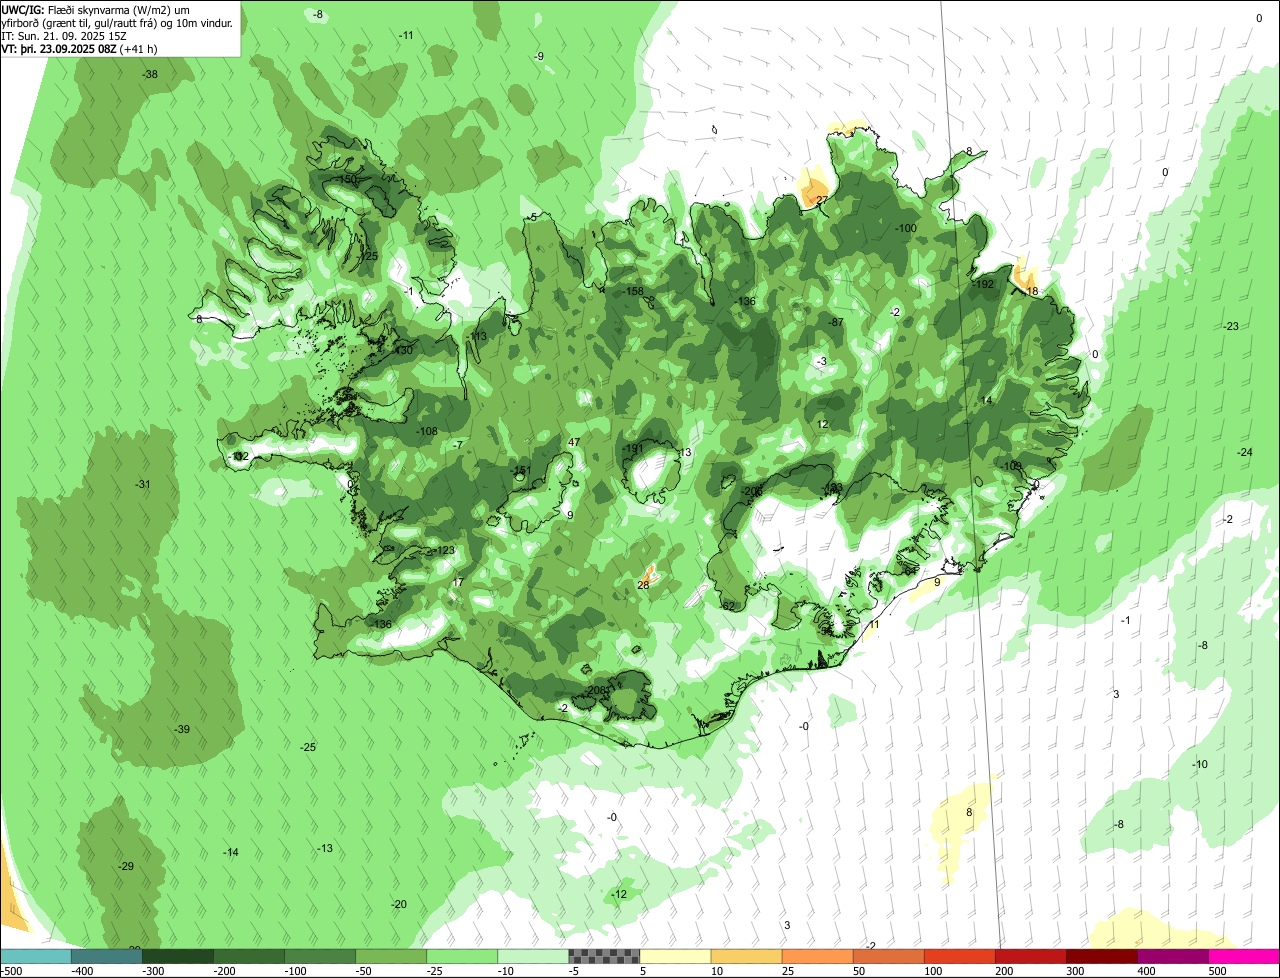The height and width of the screenshot is (978, 1280).
Task: Click the '-24' value on the map
Action: click(x=1245, y=453)
